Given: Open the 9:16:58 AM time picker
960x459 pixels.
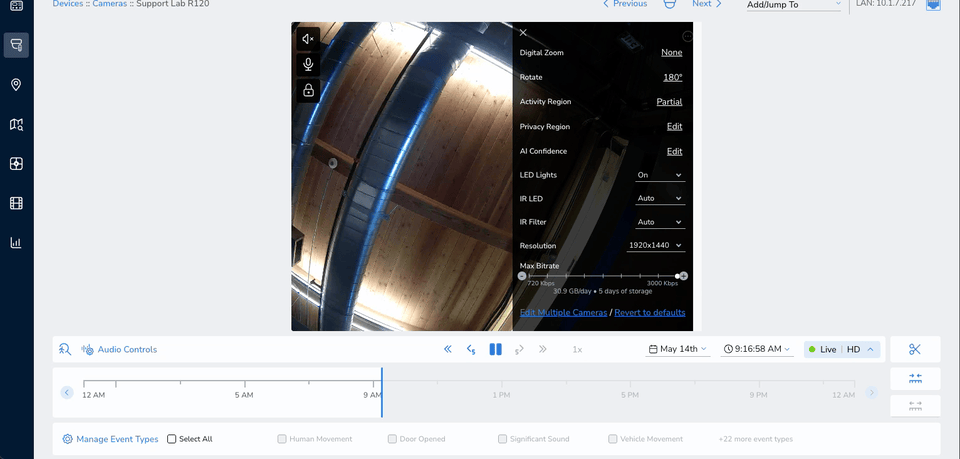Looking at the screenshot, I should (x=757, y=349).
